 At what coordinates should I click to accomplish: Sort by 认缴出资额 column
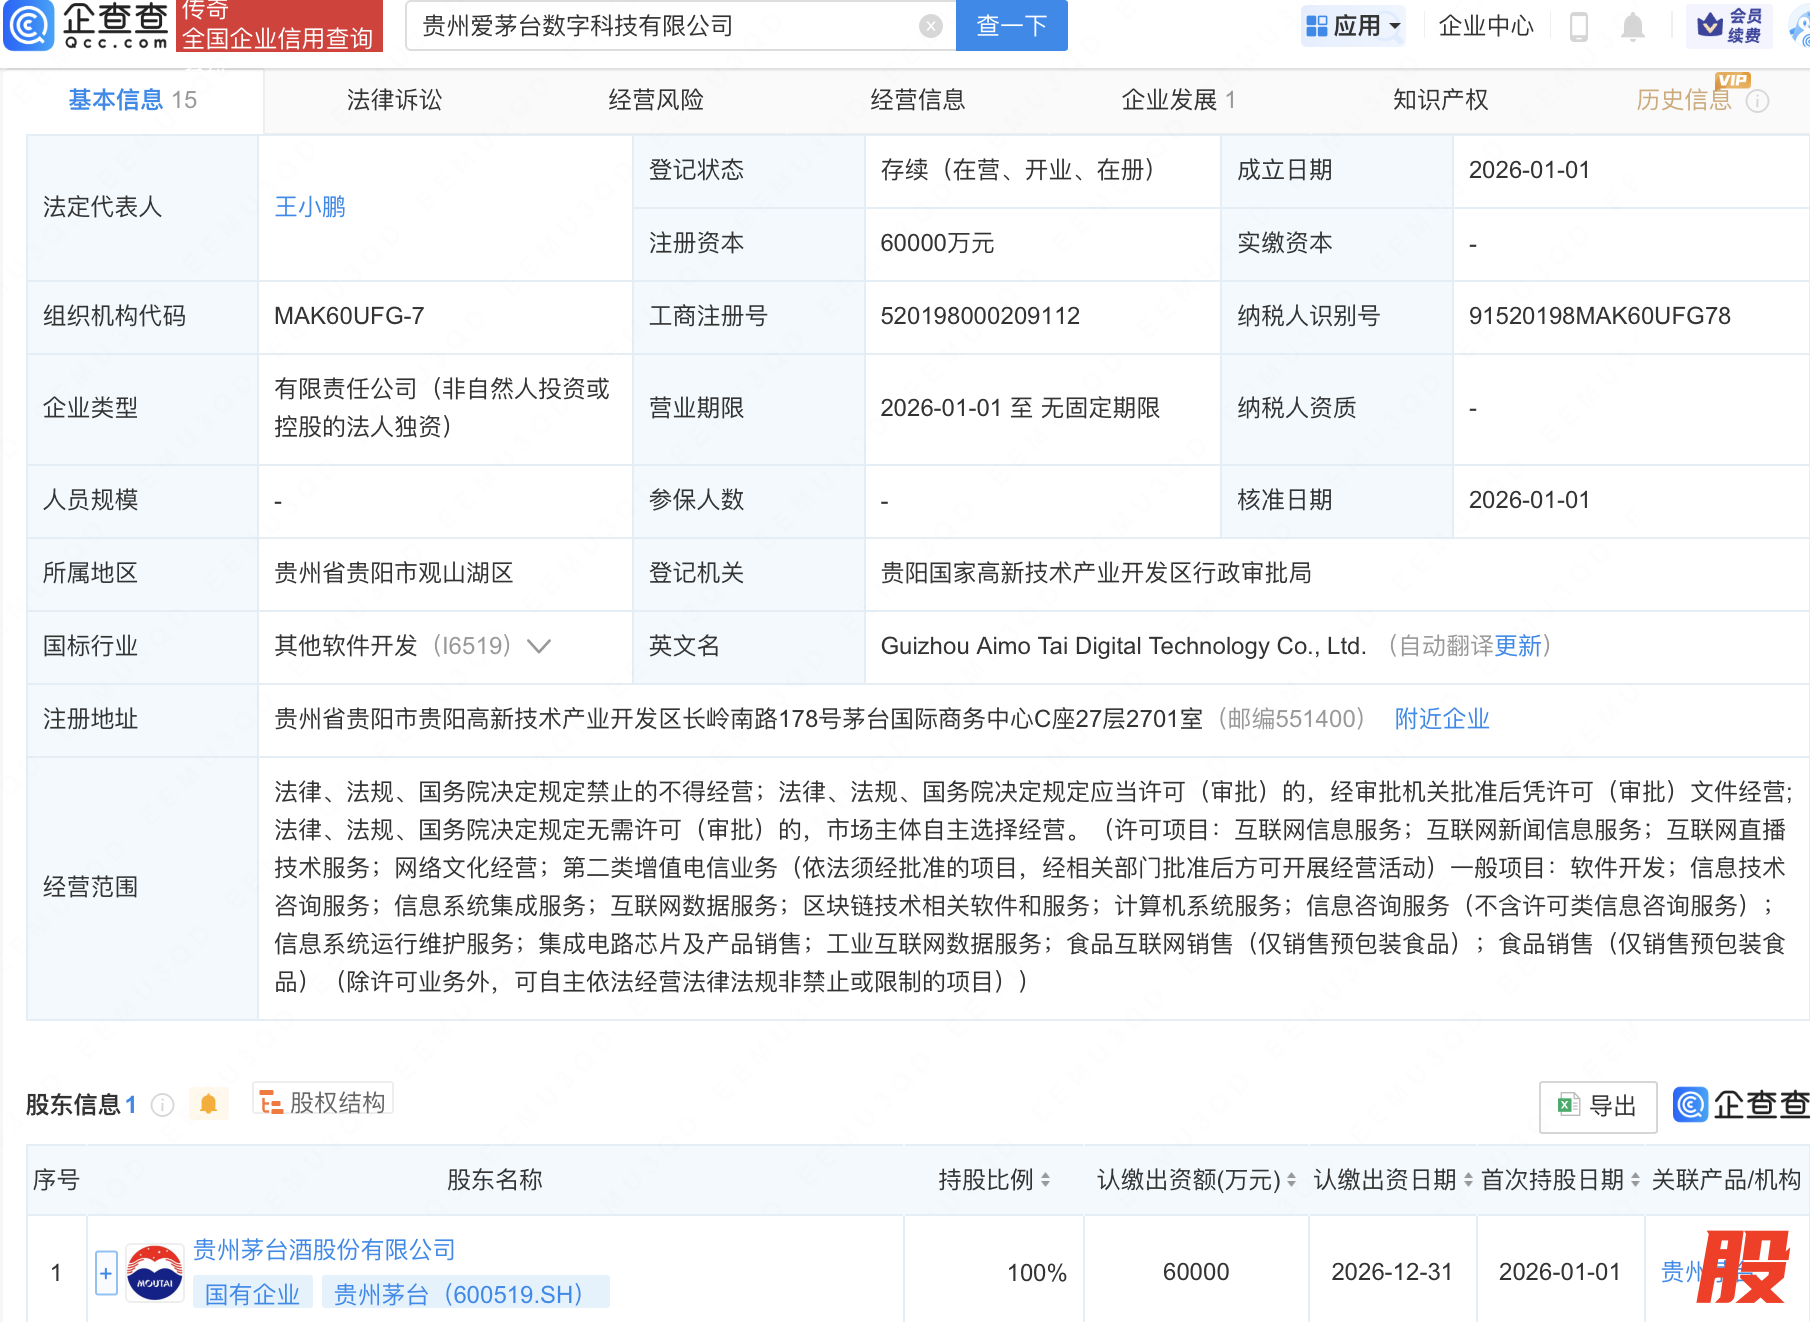point(1291,1180)
